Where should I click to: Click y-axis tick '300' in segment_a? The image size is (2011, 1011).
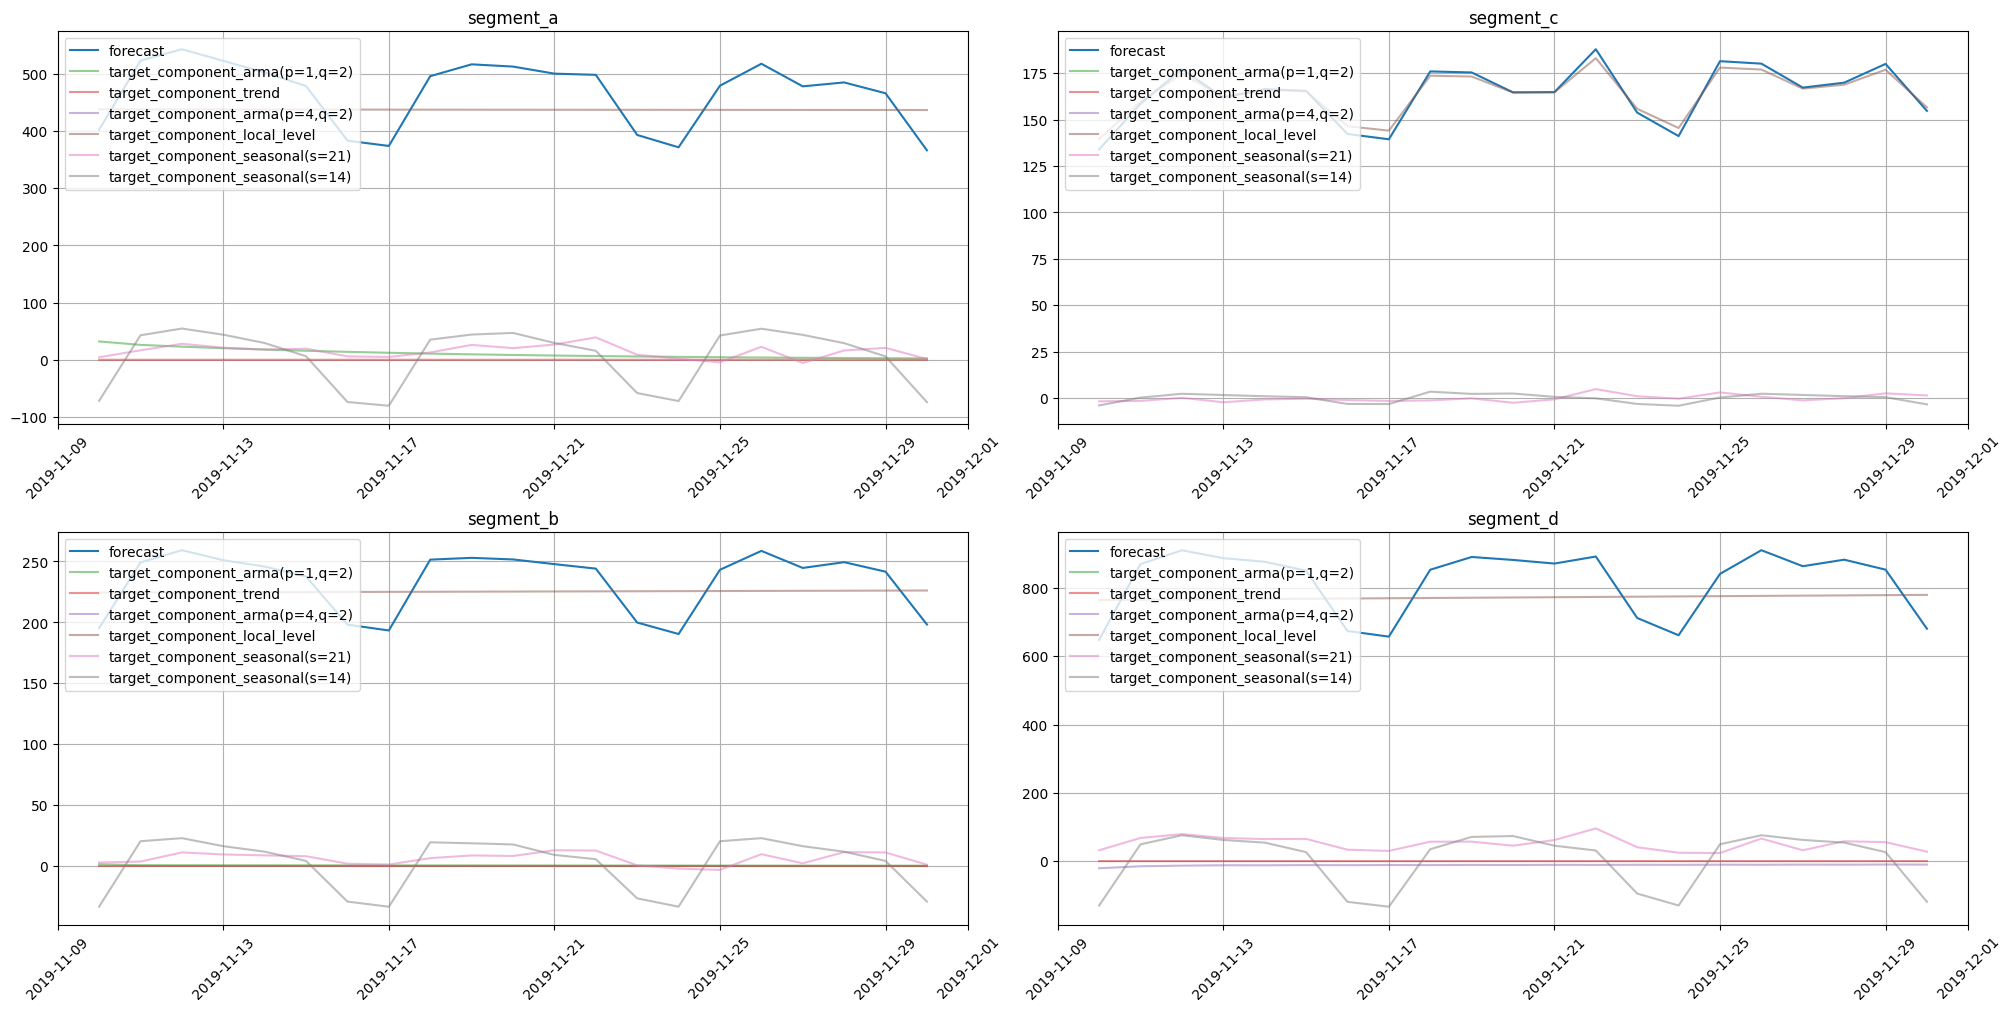(37, 189)
